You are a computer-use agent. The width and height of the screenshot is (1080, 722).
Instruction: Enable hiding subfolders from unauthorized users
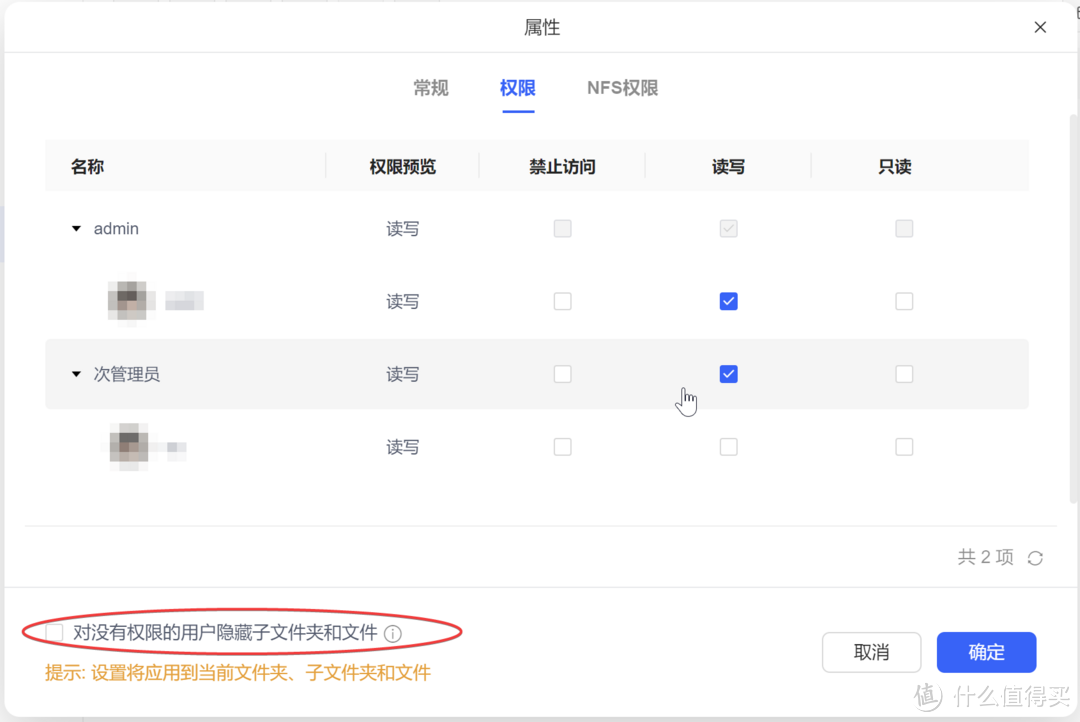[53, 632]
